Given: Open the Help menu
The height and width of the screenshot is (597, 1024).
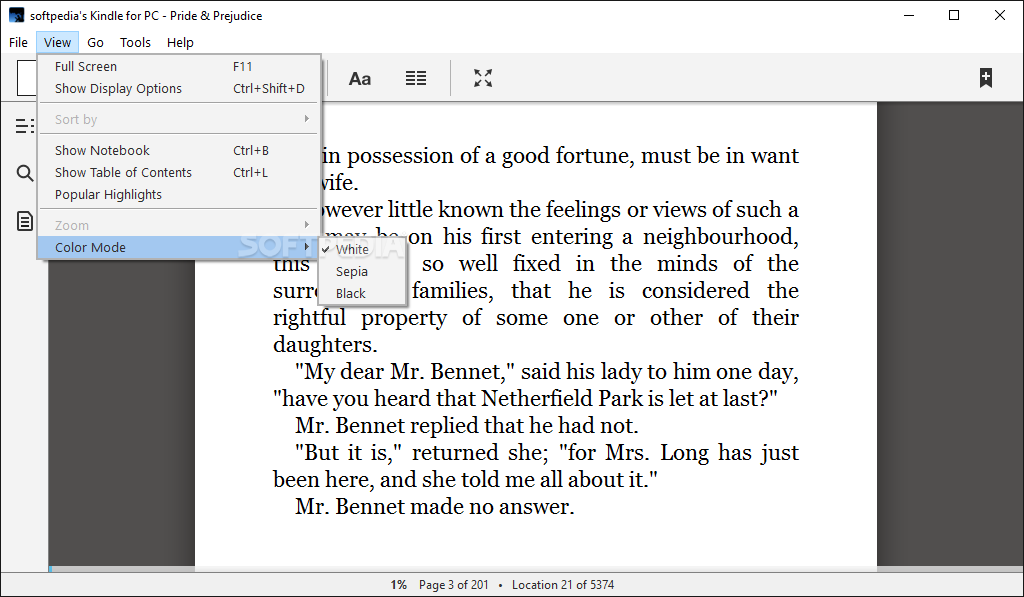Looking at the screenshot, I should click(180, 42).
